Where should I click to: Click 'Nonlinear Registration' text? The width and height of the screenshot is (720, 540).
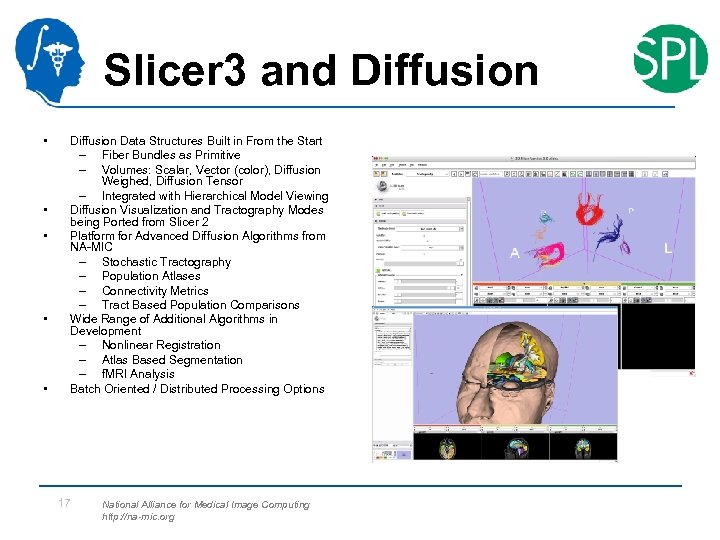pyautogui.click(x=161, y=345)
